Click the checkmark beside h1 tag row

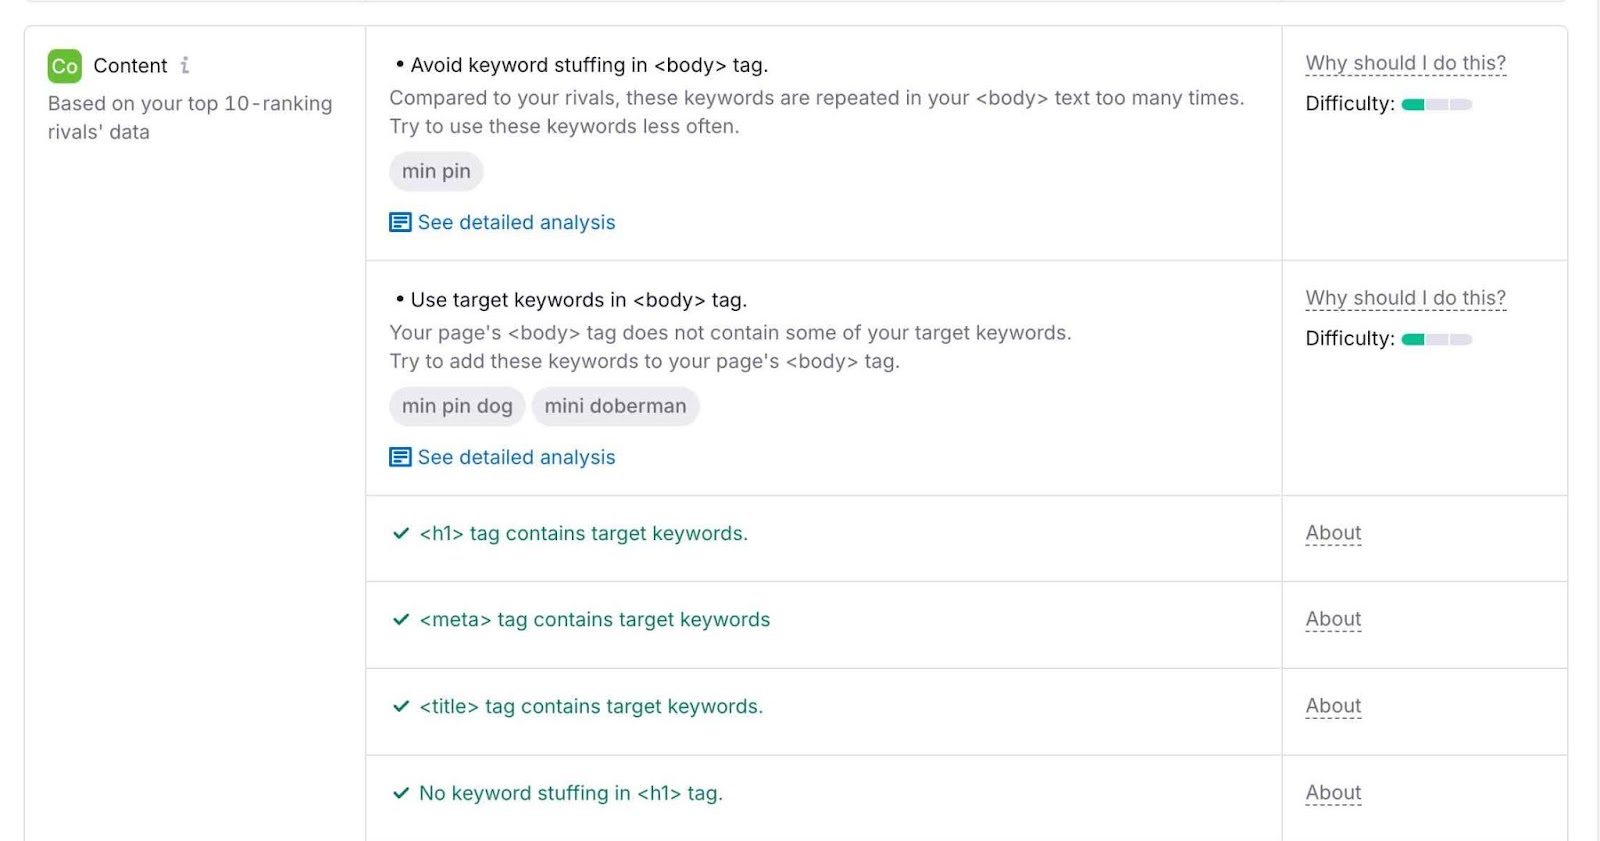click(x=401, y=534)
